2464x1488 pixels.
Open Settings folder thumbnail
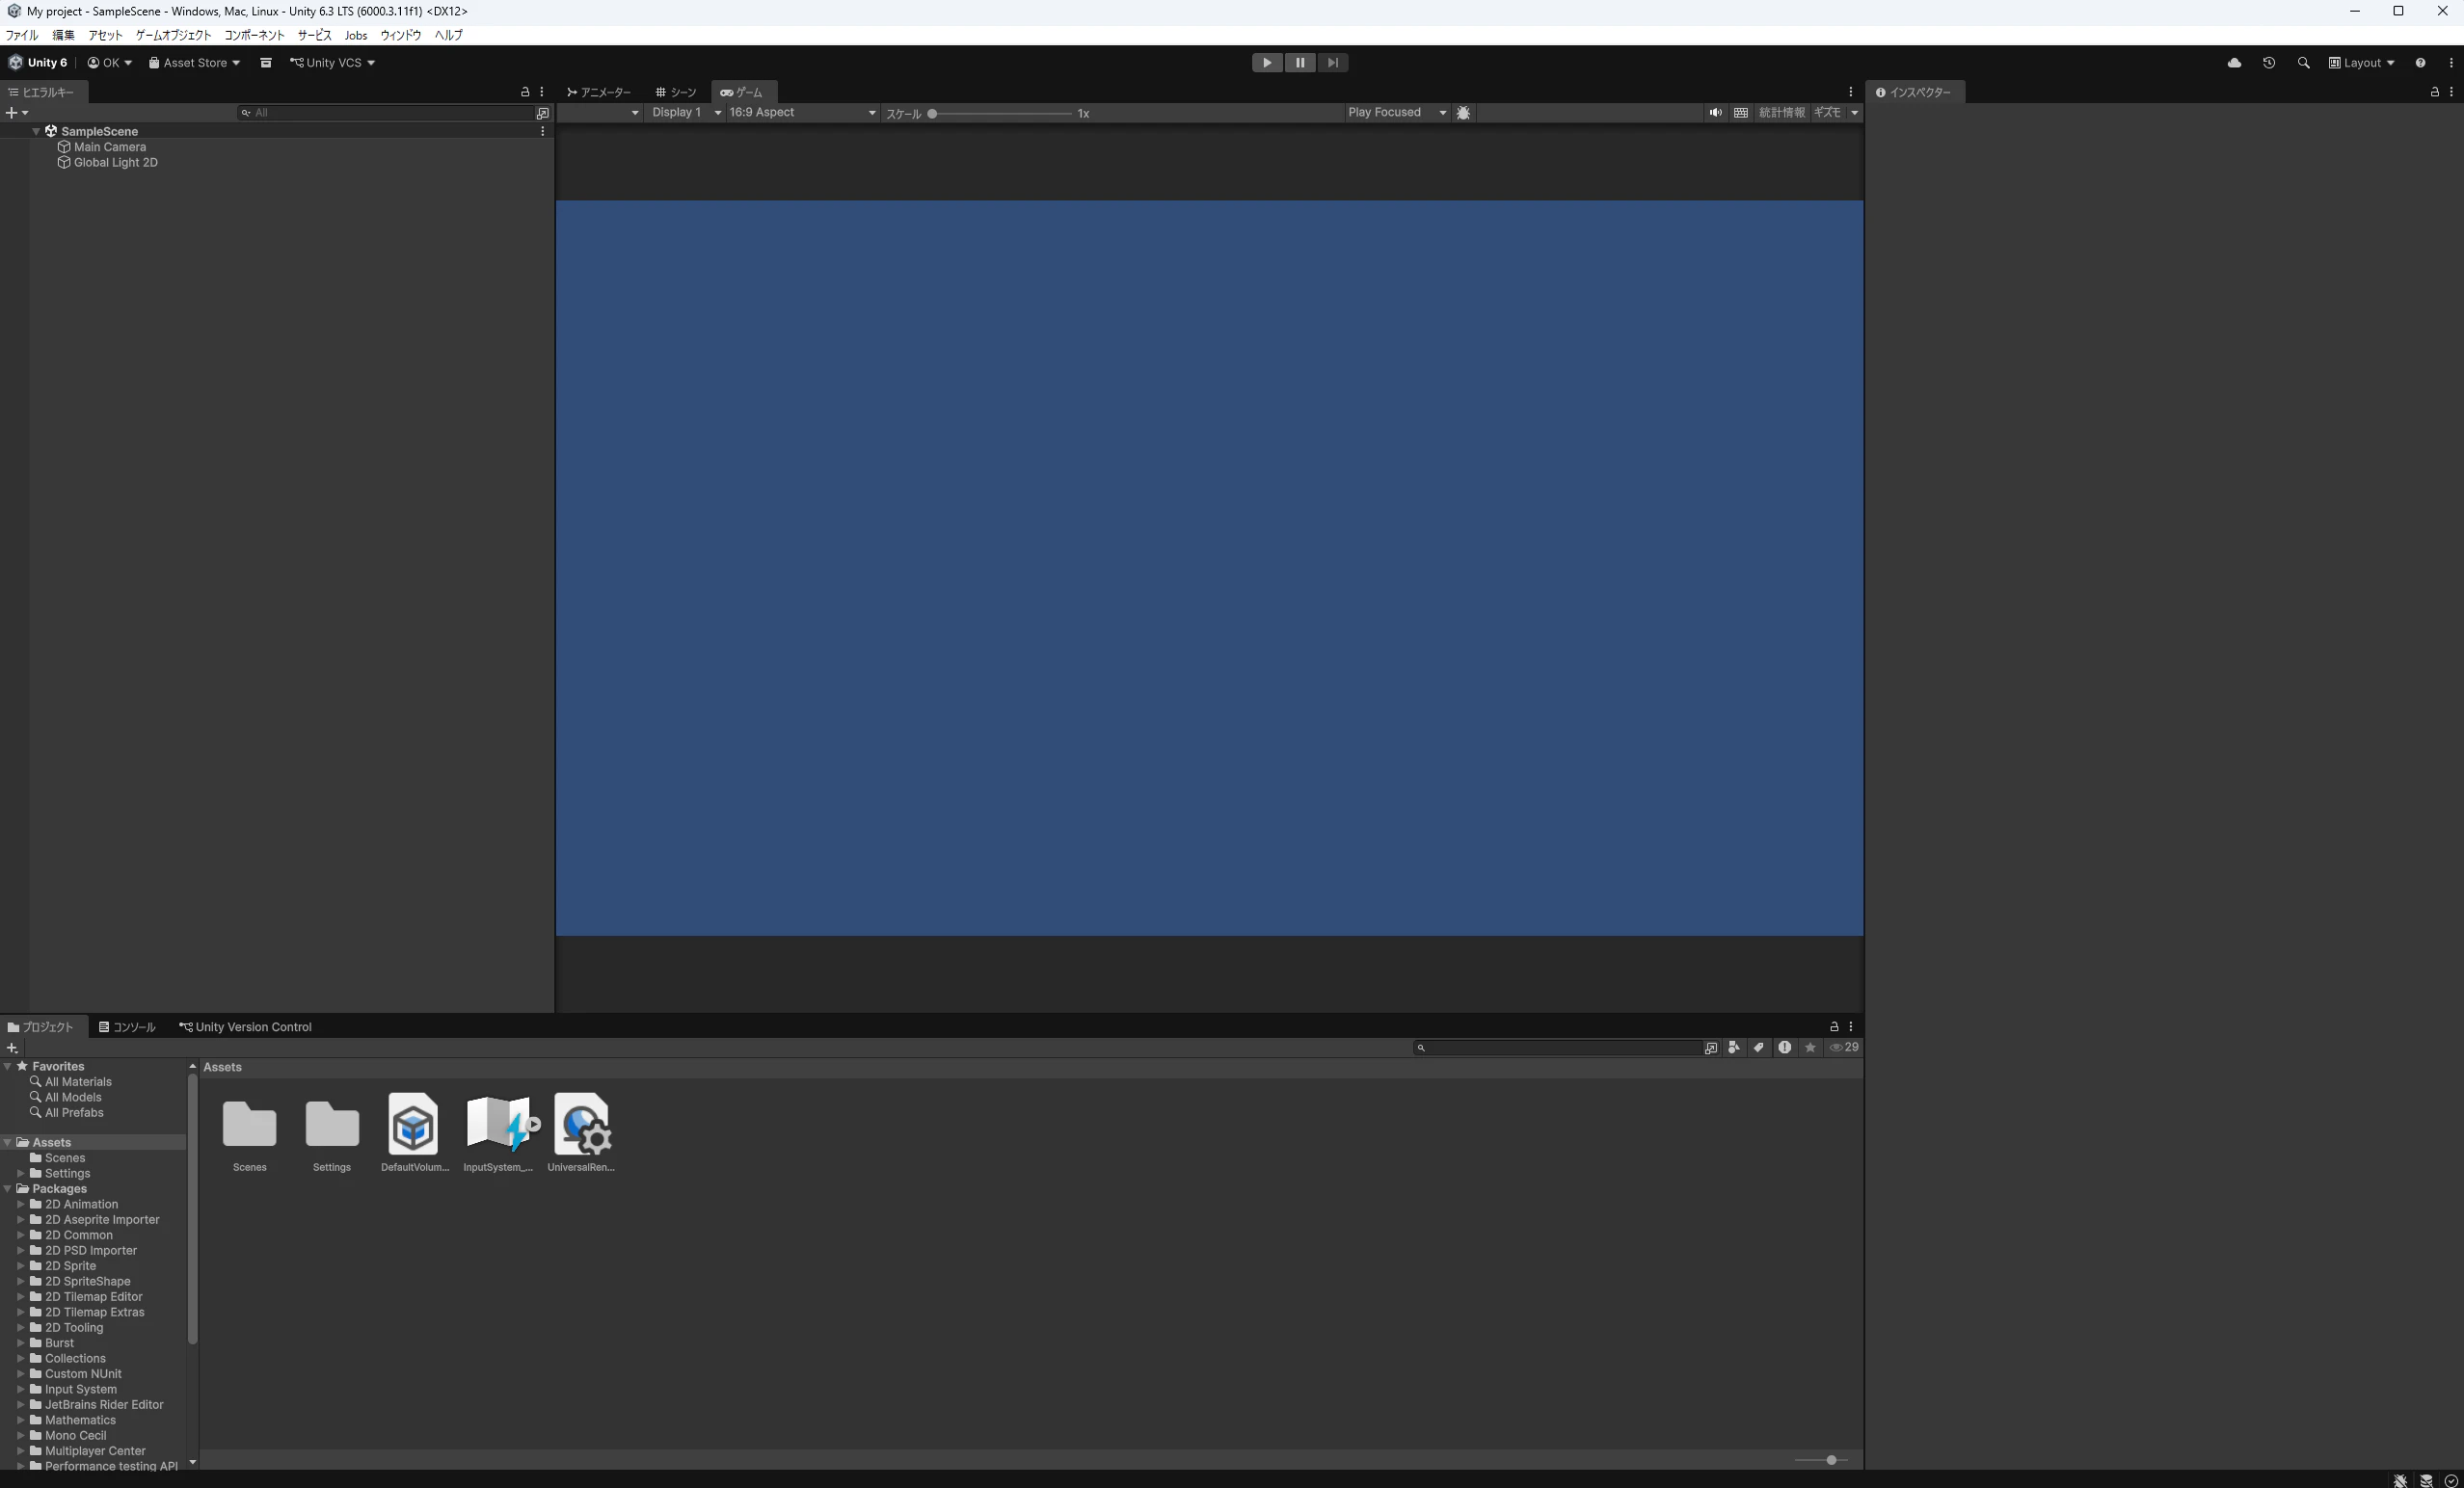pos(332,1125)
